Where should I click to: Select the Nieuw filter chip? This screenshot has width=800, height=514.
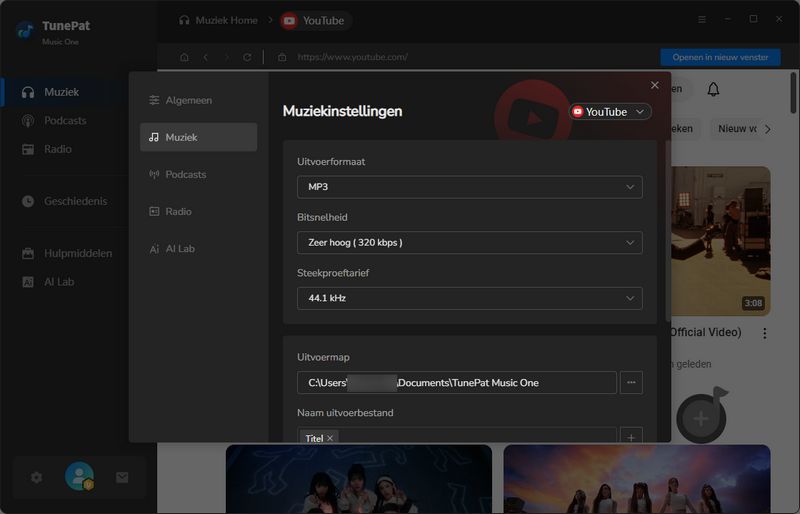coord(737,129)
